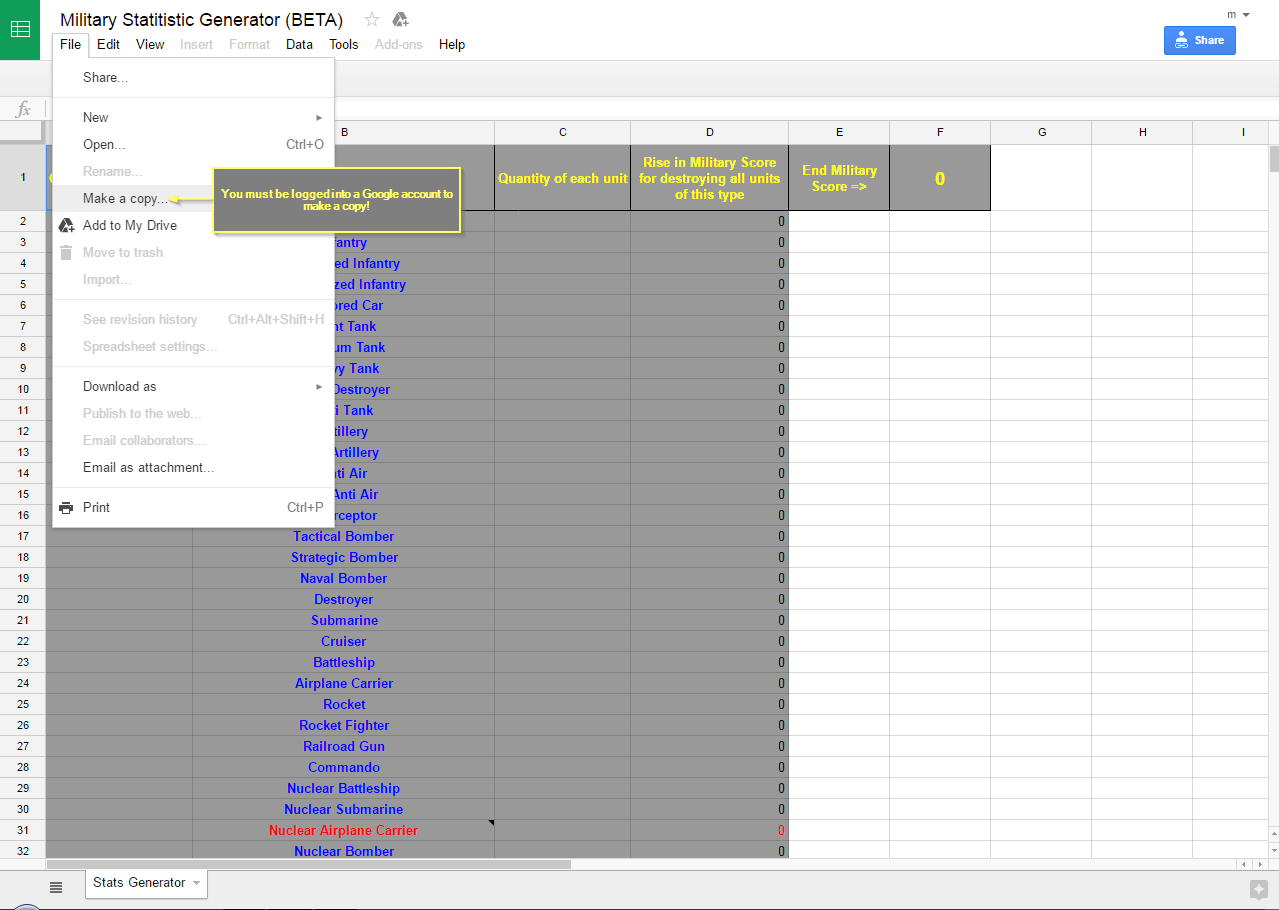This screenshot has height=910, width=1279.
Task: Click the Commando cell
Action: point(344,768)
